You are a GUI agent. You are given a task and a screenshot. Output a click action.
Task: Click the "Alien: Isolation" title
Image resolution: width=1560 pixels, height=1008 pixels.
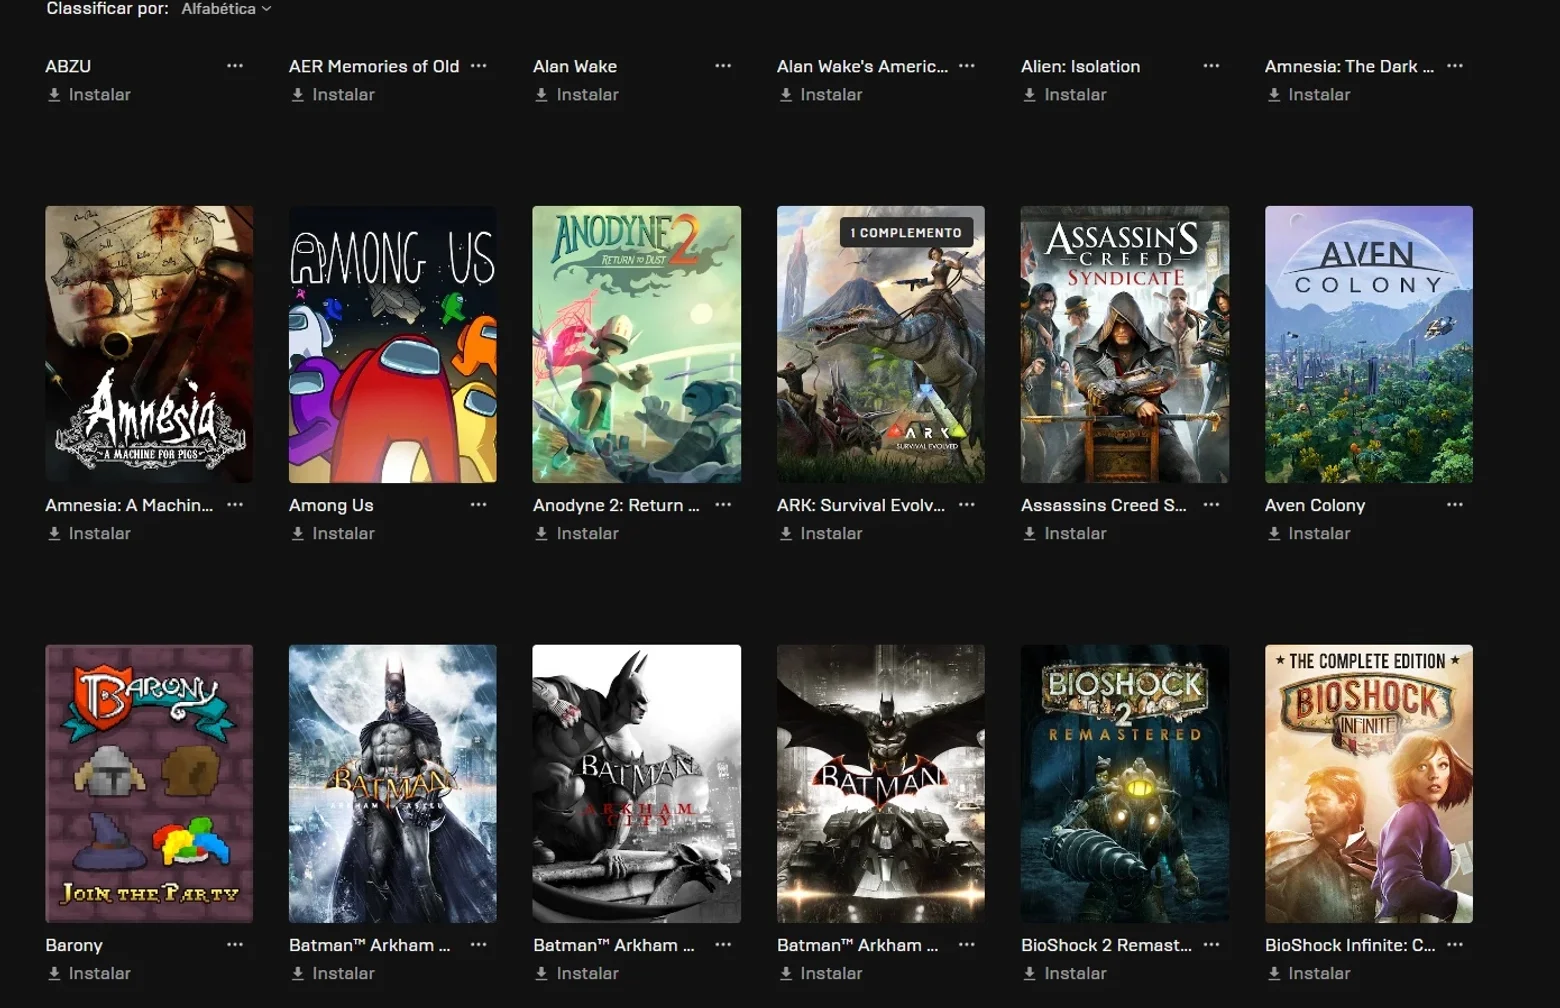click(1080, 66)
